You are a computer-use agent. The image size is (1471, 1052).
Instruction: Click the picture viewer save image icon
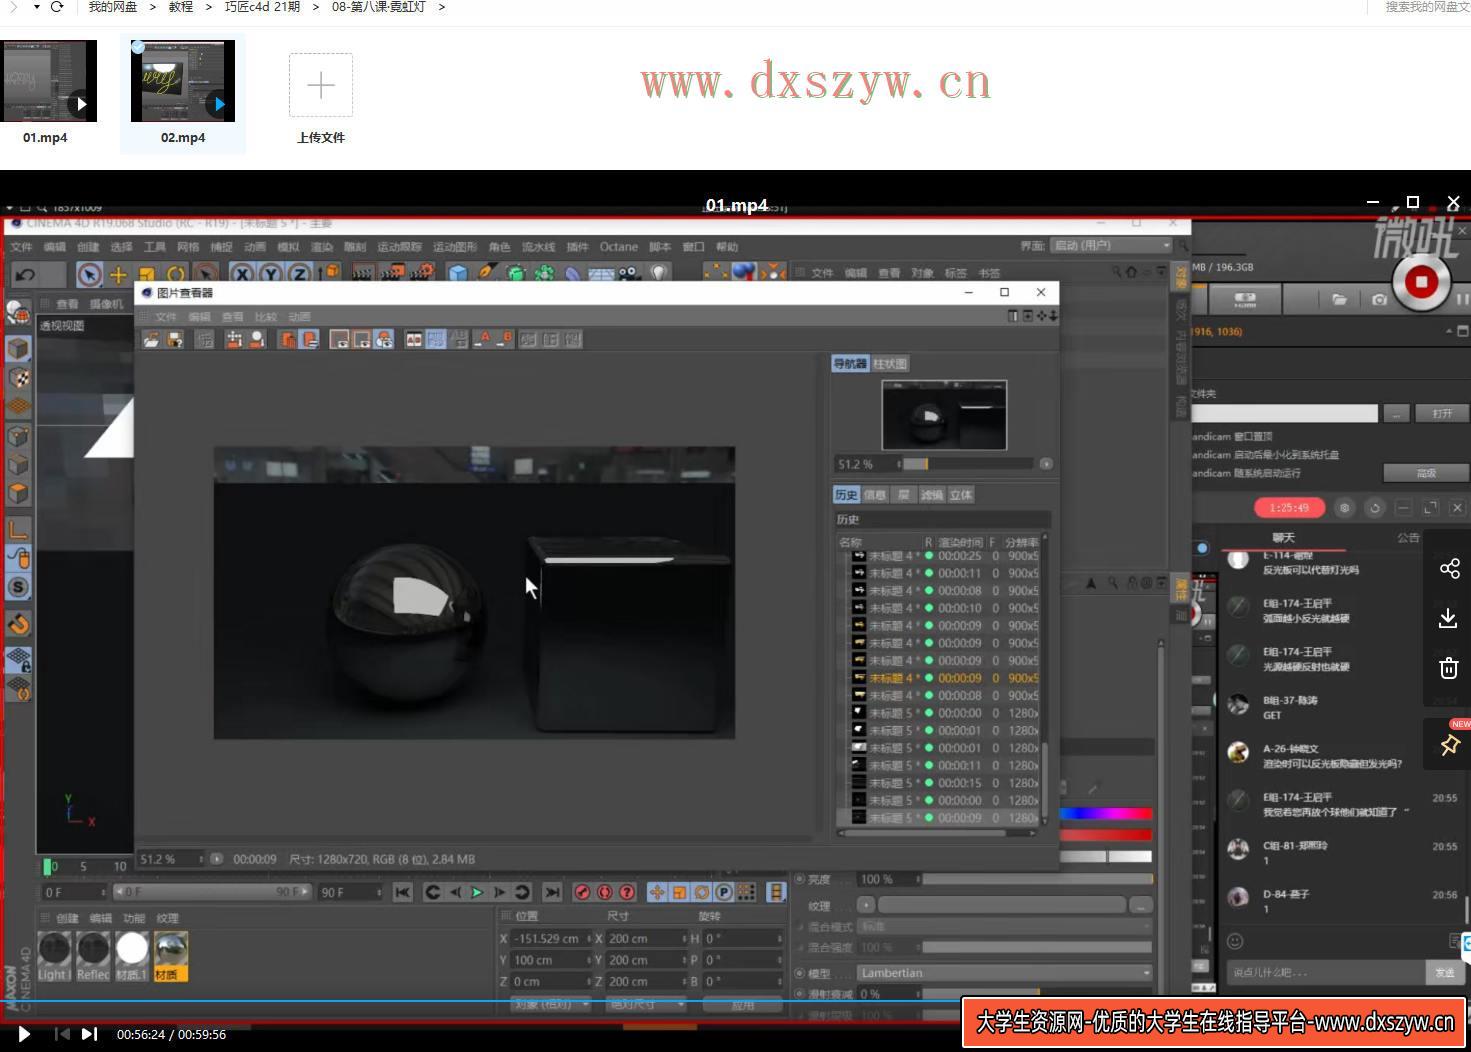click(x=175, y=340)
